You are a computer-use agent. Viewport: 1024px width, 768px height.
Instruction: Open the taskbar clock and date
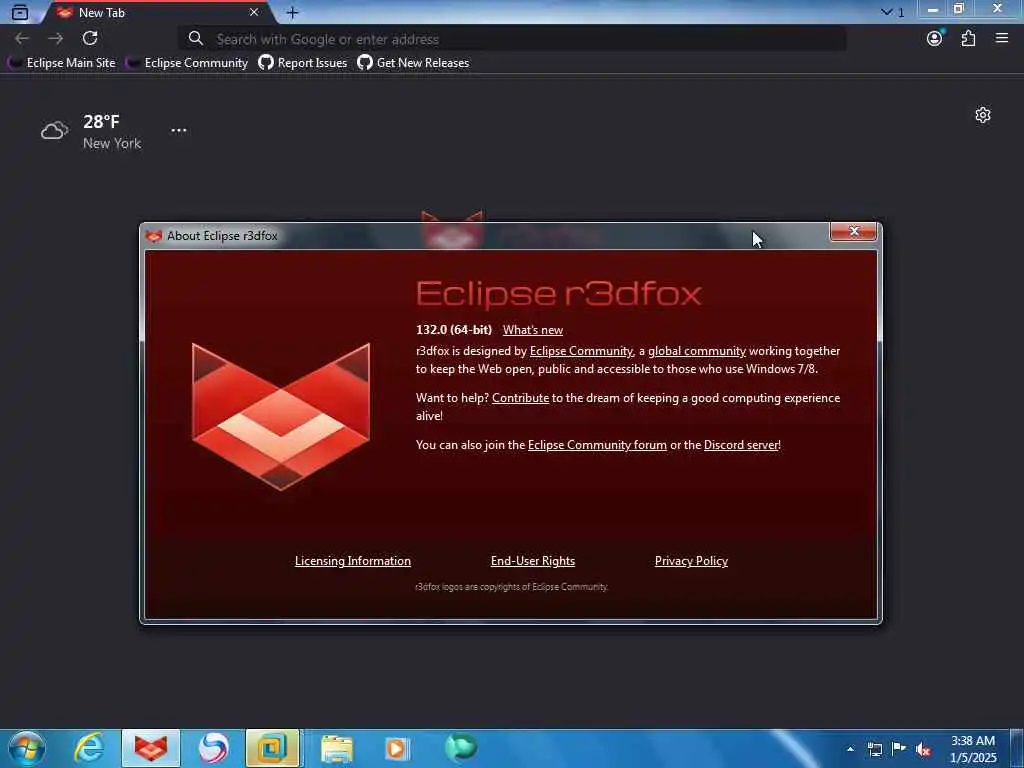(x=973, y=749)
